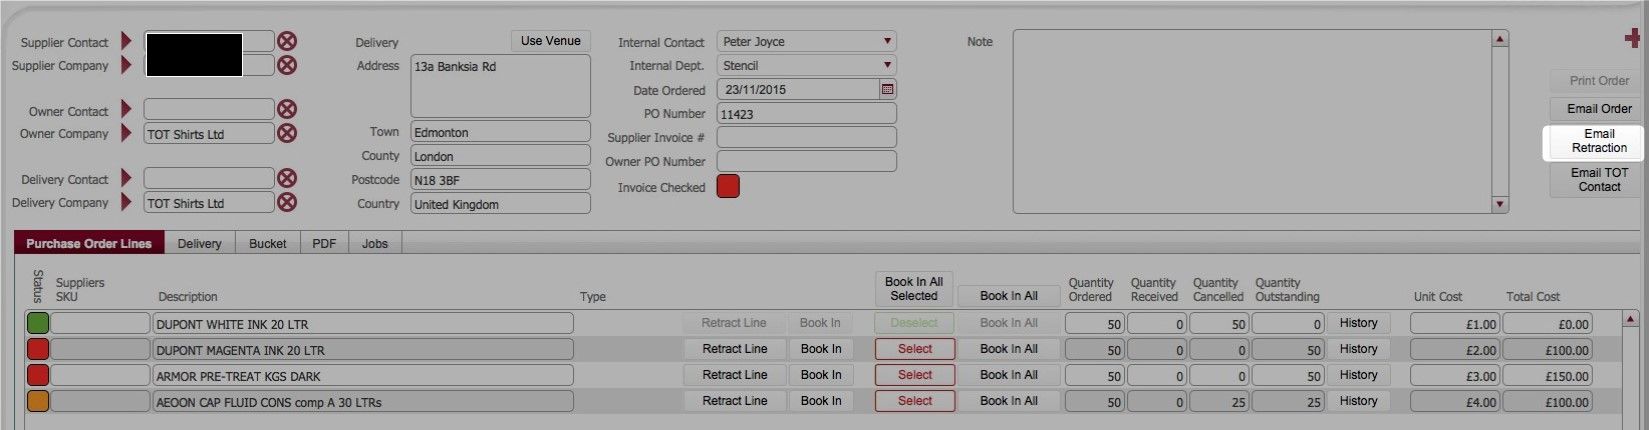This screenshot has height=430, width=1649.
Task: Click the Email Retraction button
Action: tap(1598, 141)
